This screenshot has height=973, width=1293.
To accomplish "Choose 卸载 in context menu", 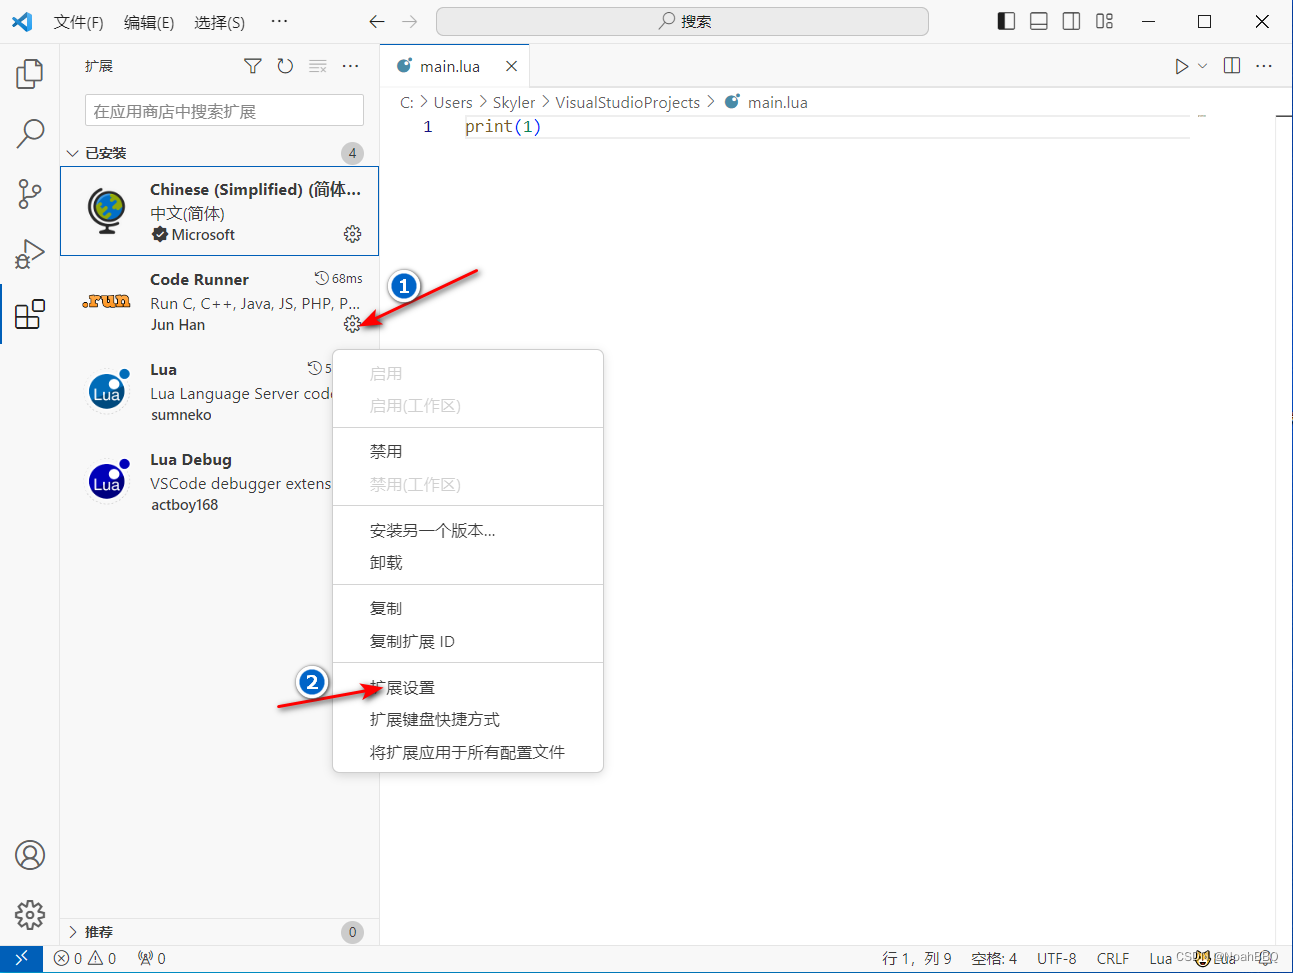I will point(468,562).
